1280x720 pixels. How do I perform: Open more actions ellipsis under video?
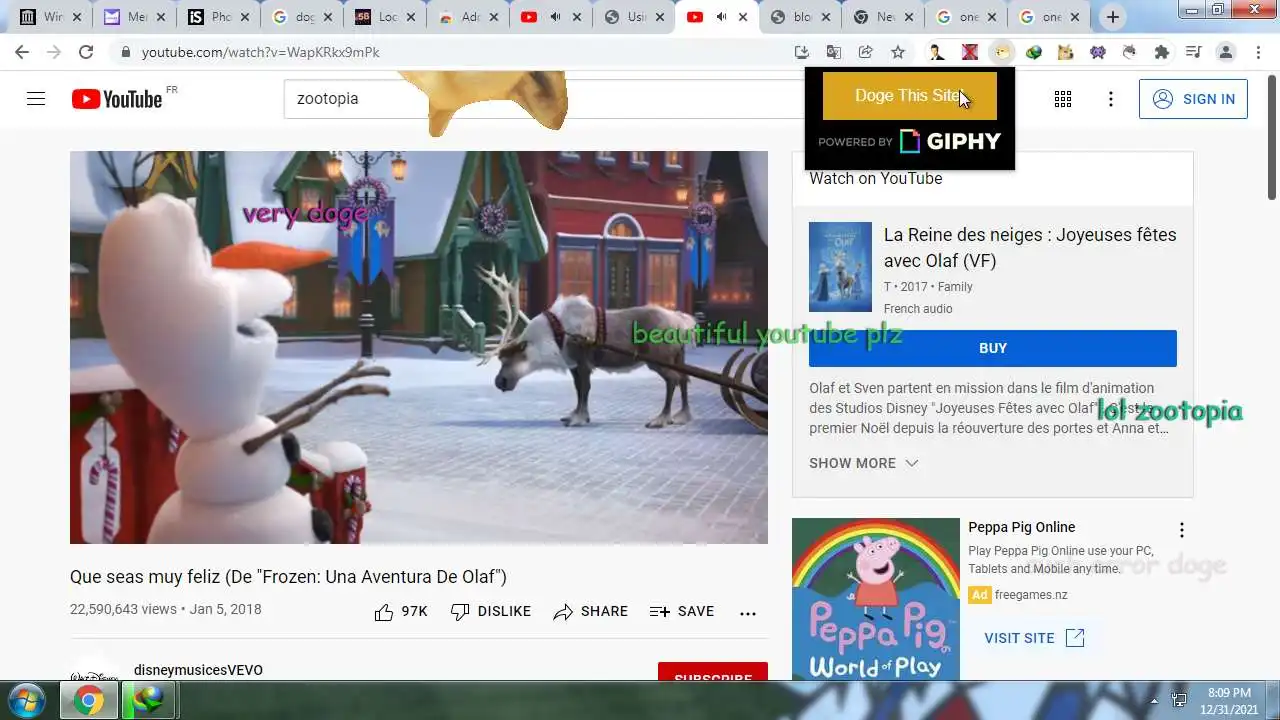tap(748, 613)
